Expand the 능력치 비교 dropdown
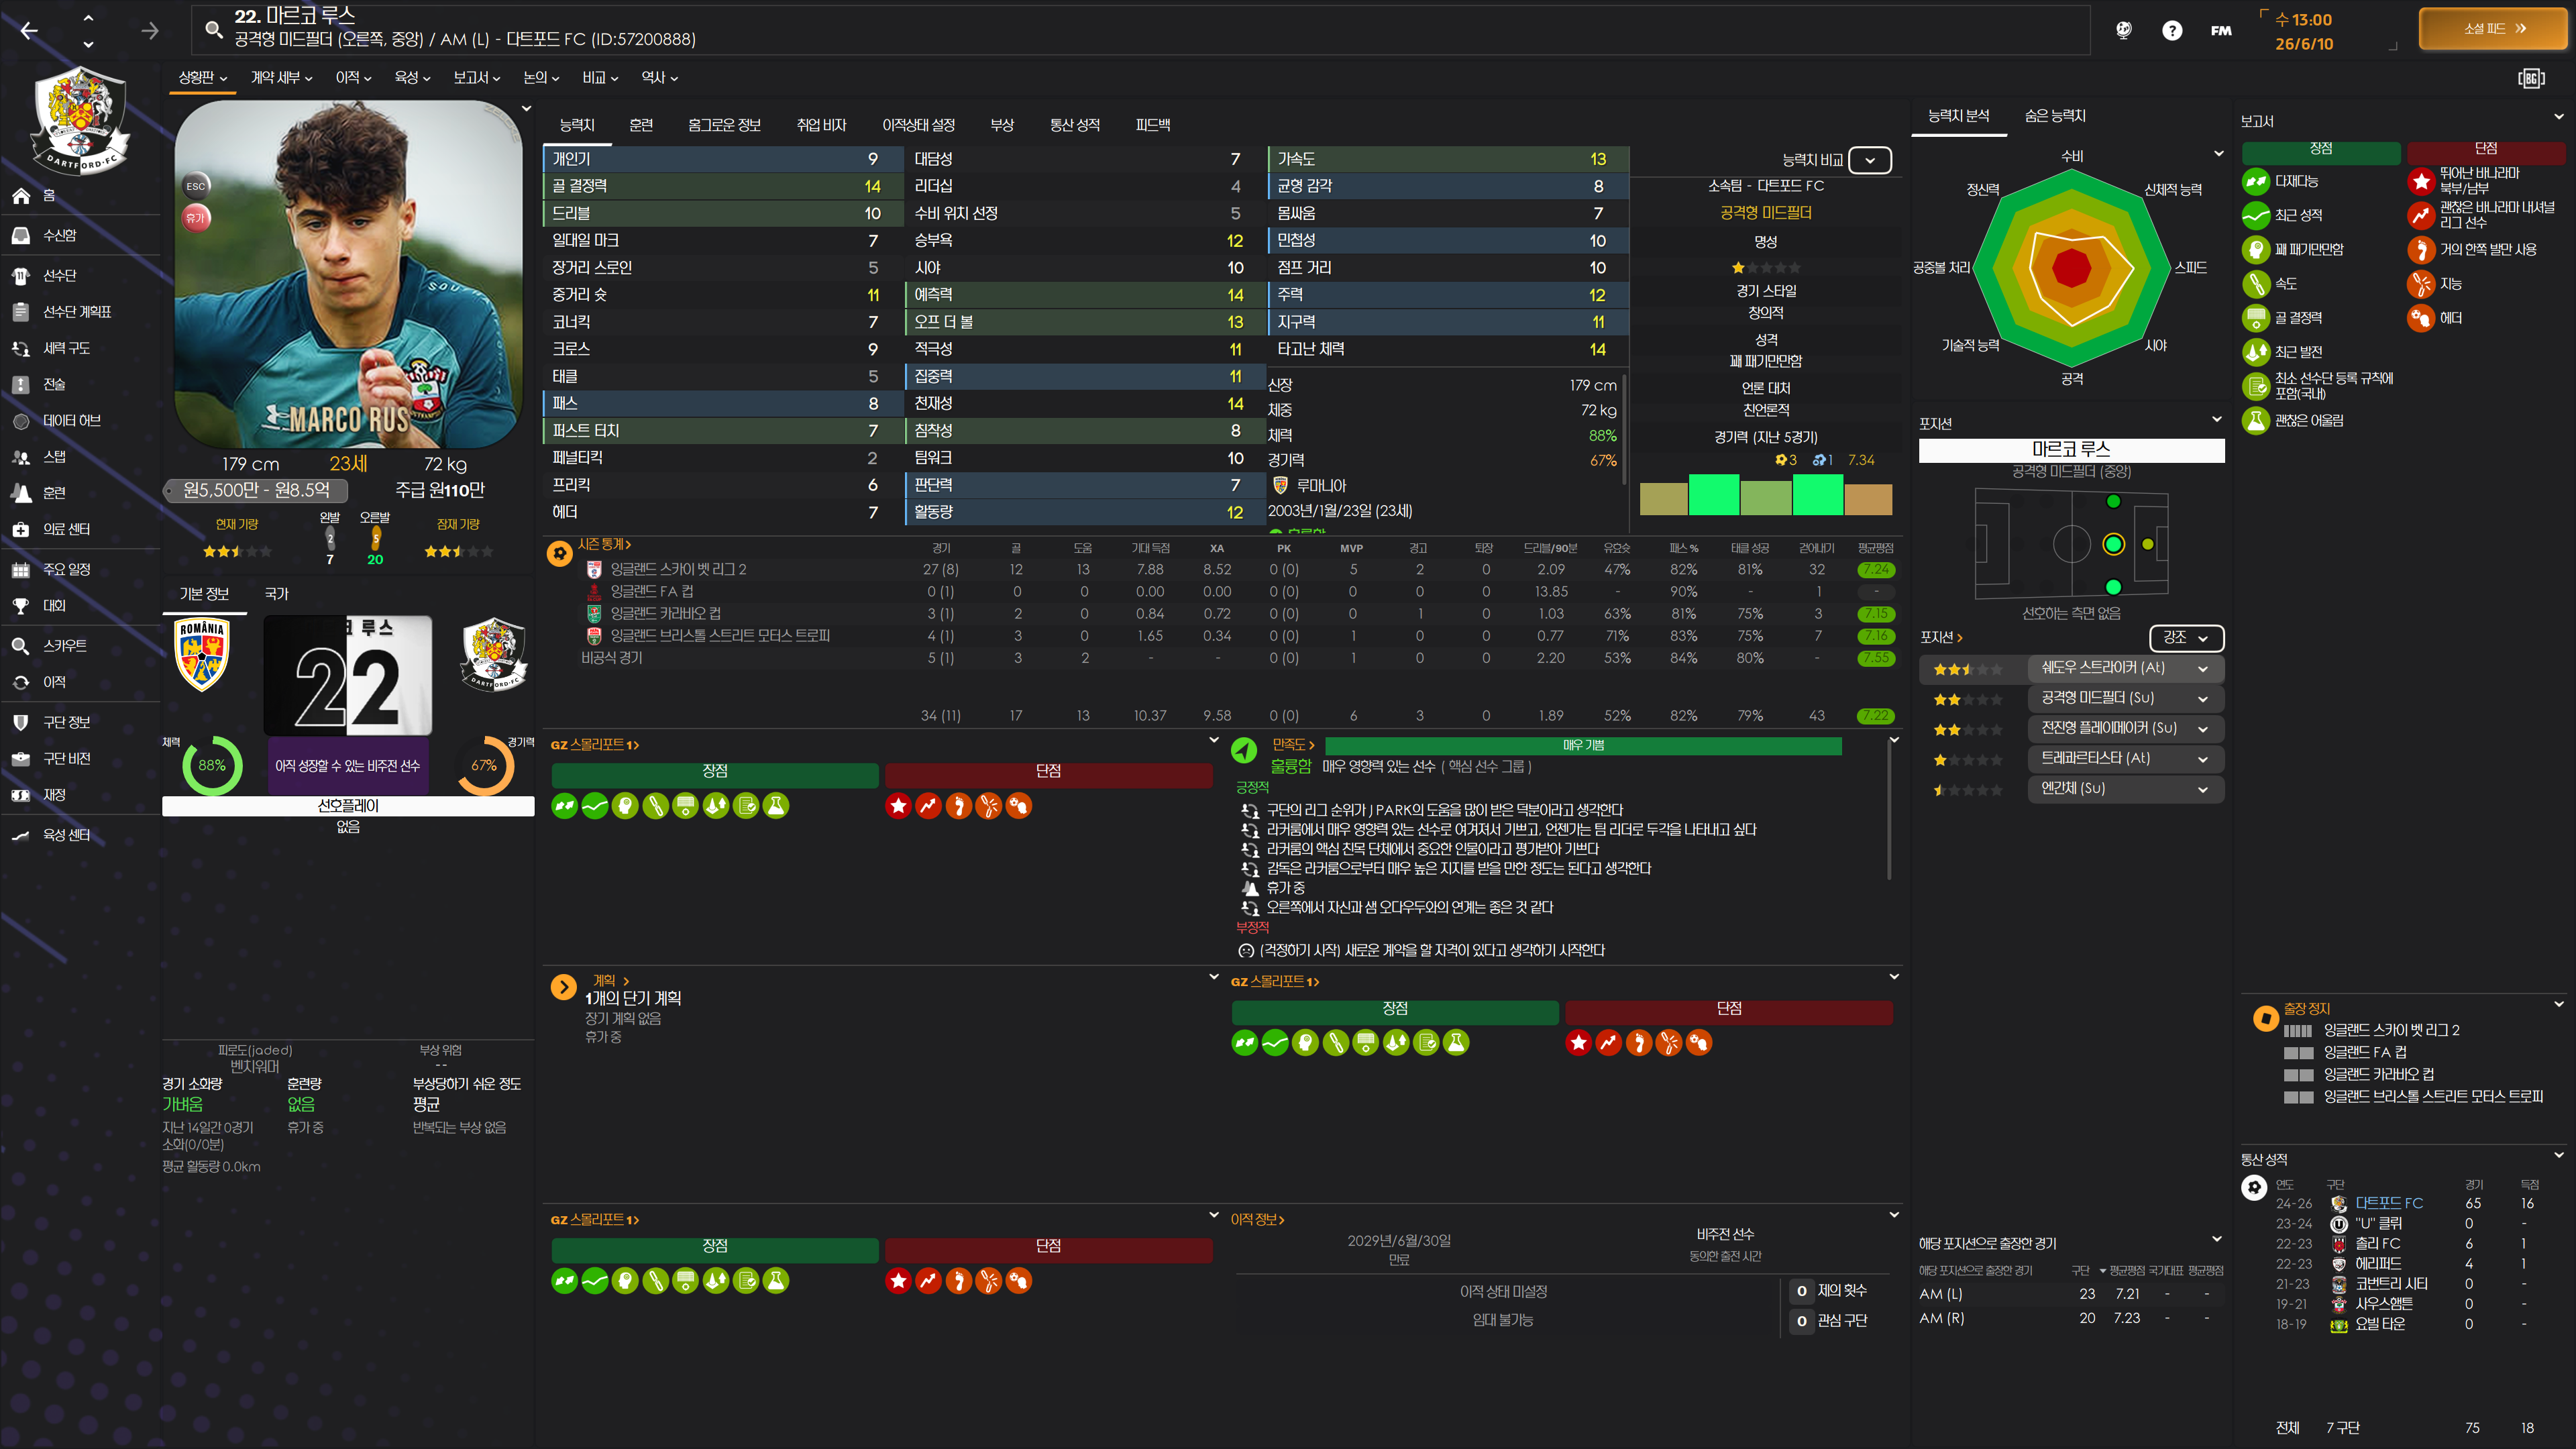 pos(1869,160)
